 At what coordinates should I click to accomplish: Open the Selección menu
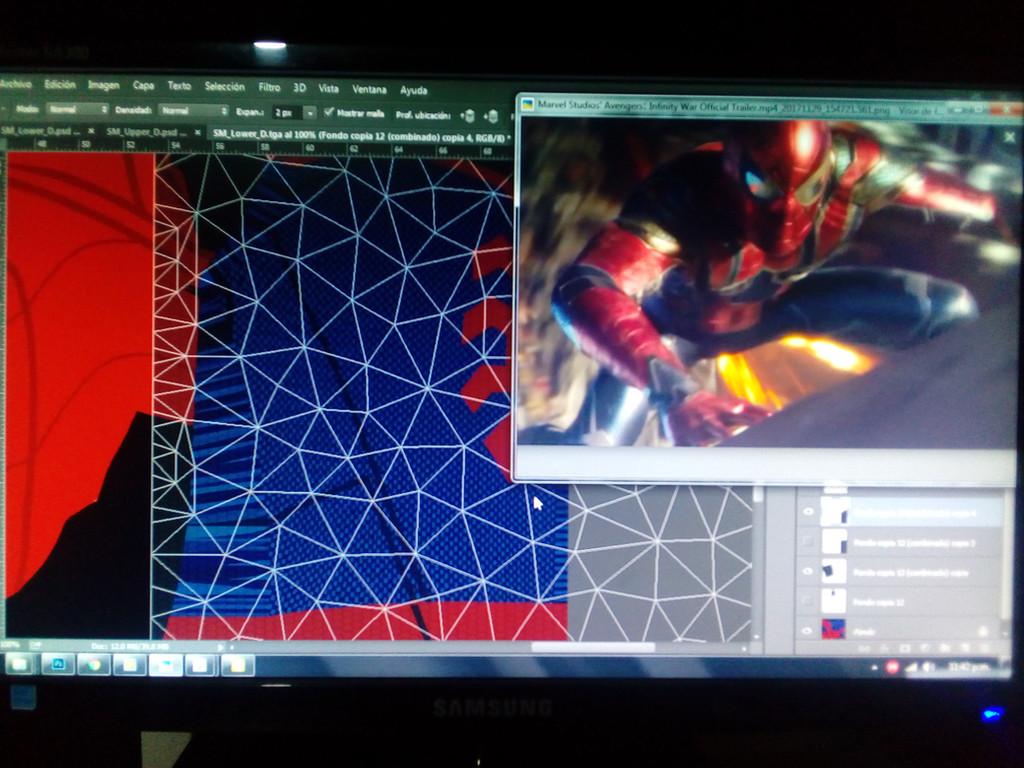click(x=224, y=86)
